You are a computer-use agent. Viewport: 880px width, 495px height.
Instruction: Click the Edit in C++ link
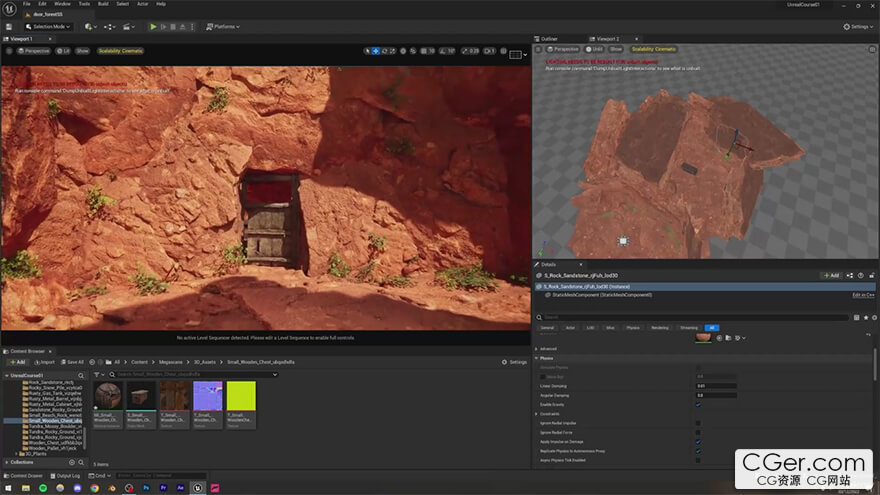[863, 295]
